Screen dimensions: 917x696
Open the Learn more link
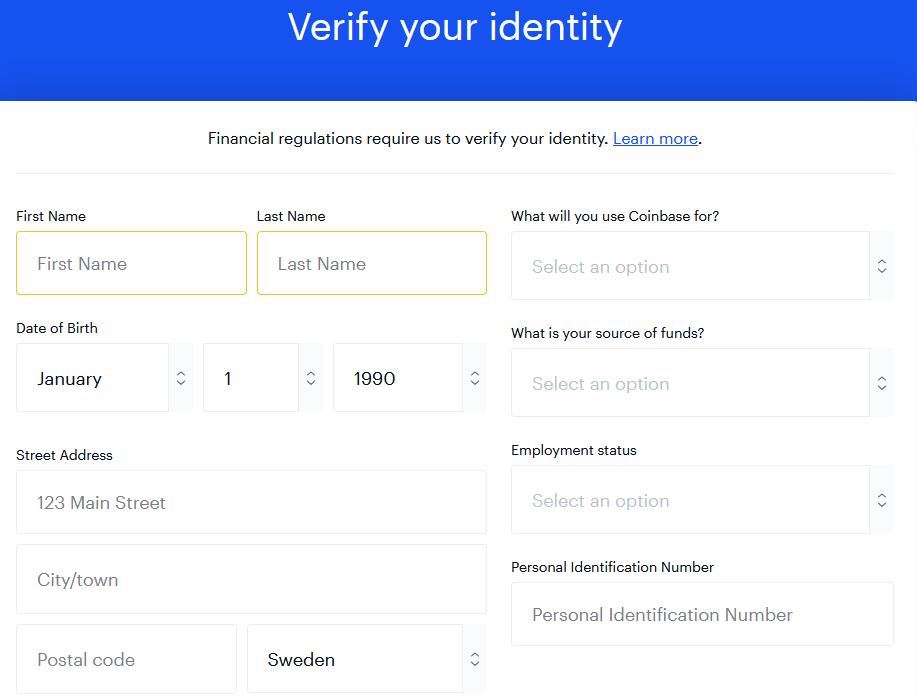(x=655, y=139)
